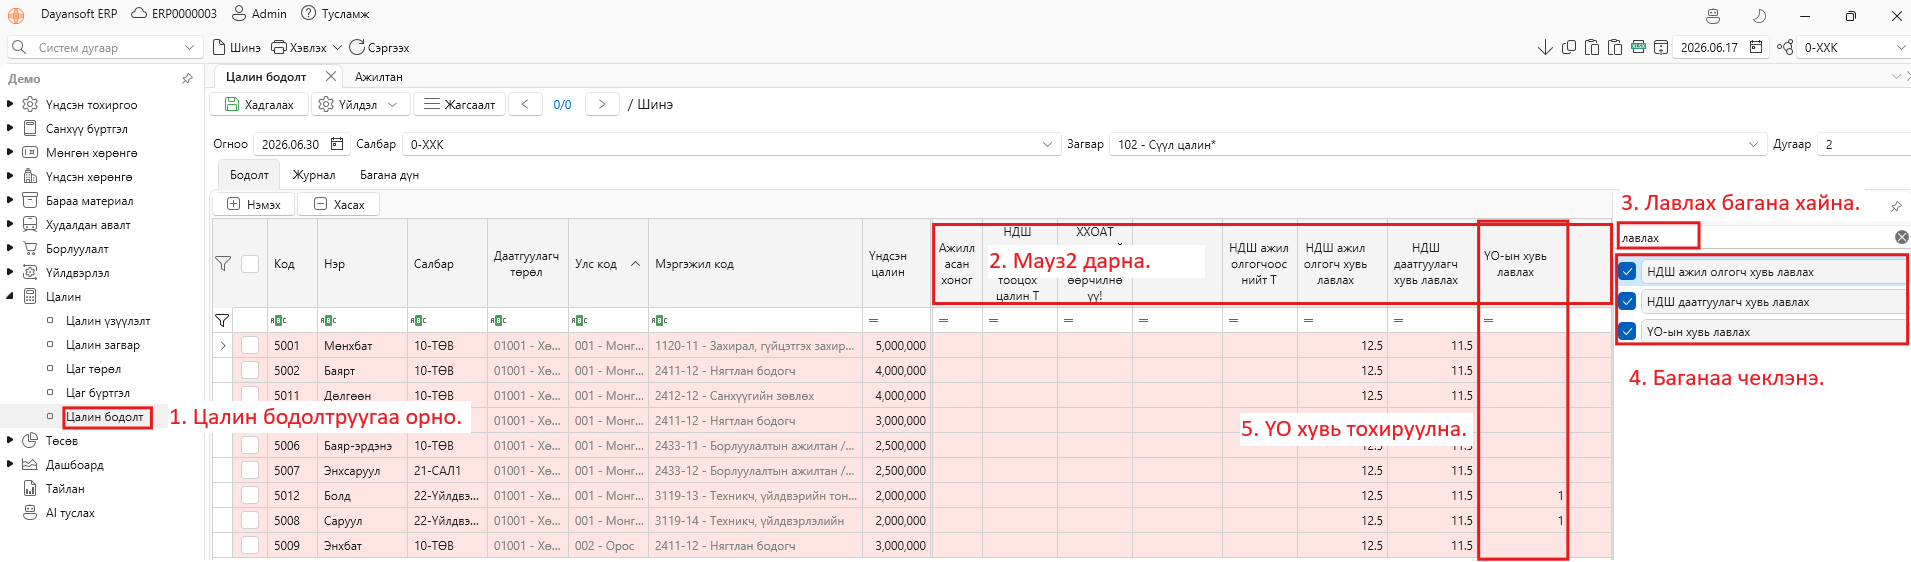Click the ҮО-ын хувь лавлах cell for Болд
Image resolution: width=1911 pixels, height=562 pixels.
click(1522, 495)
